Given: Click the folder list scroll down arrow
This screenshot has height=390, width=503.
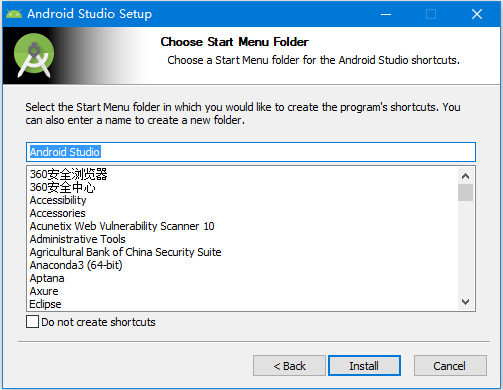Looking at the screenshot, I should (x=466, y=302).
